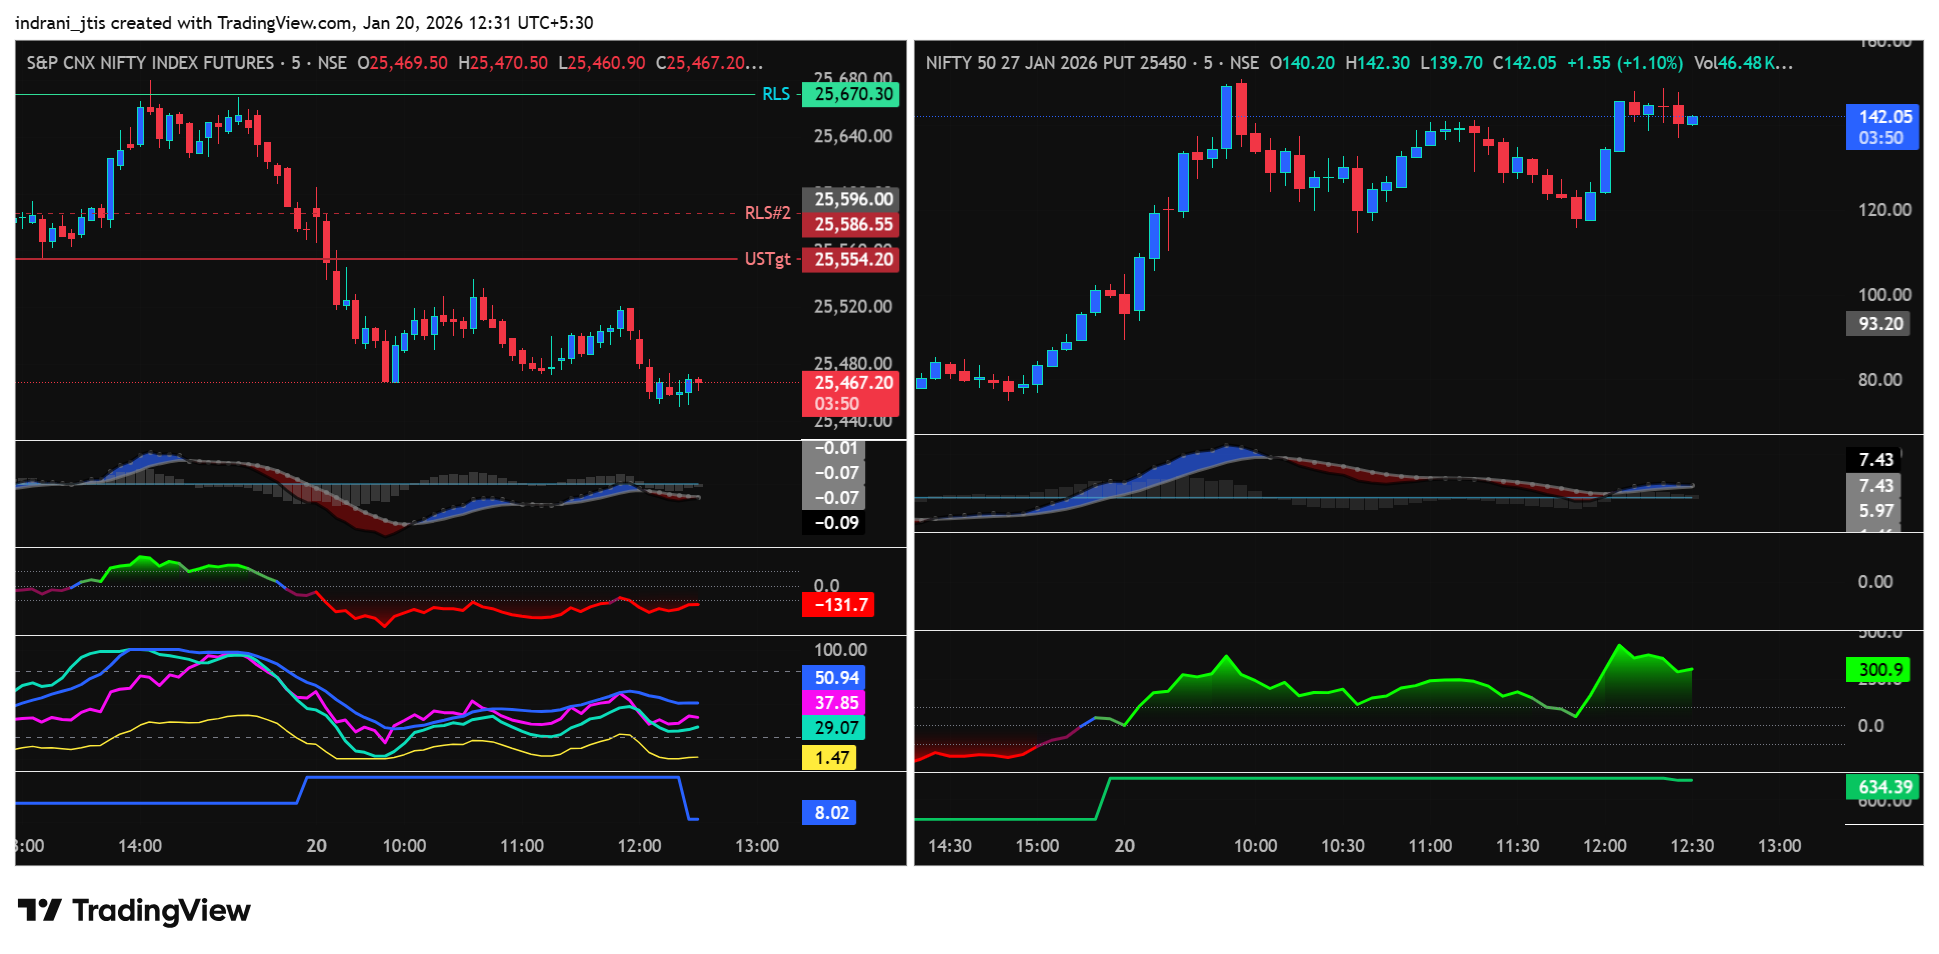
Task: Click the red -131.7 indicator value tag
Action: coord(840,605)
